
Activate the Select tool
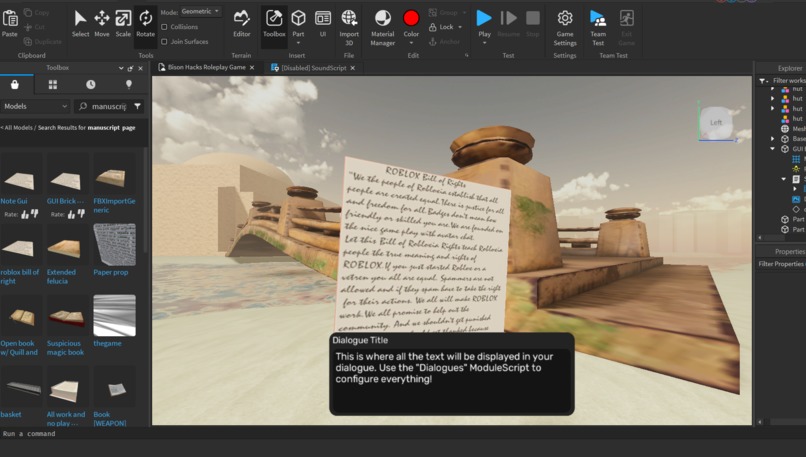(80, 24)
